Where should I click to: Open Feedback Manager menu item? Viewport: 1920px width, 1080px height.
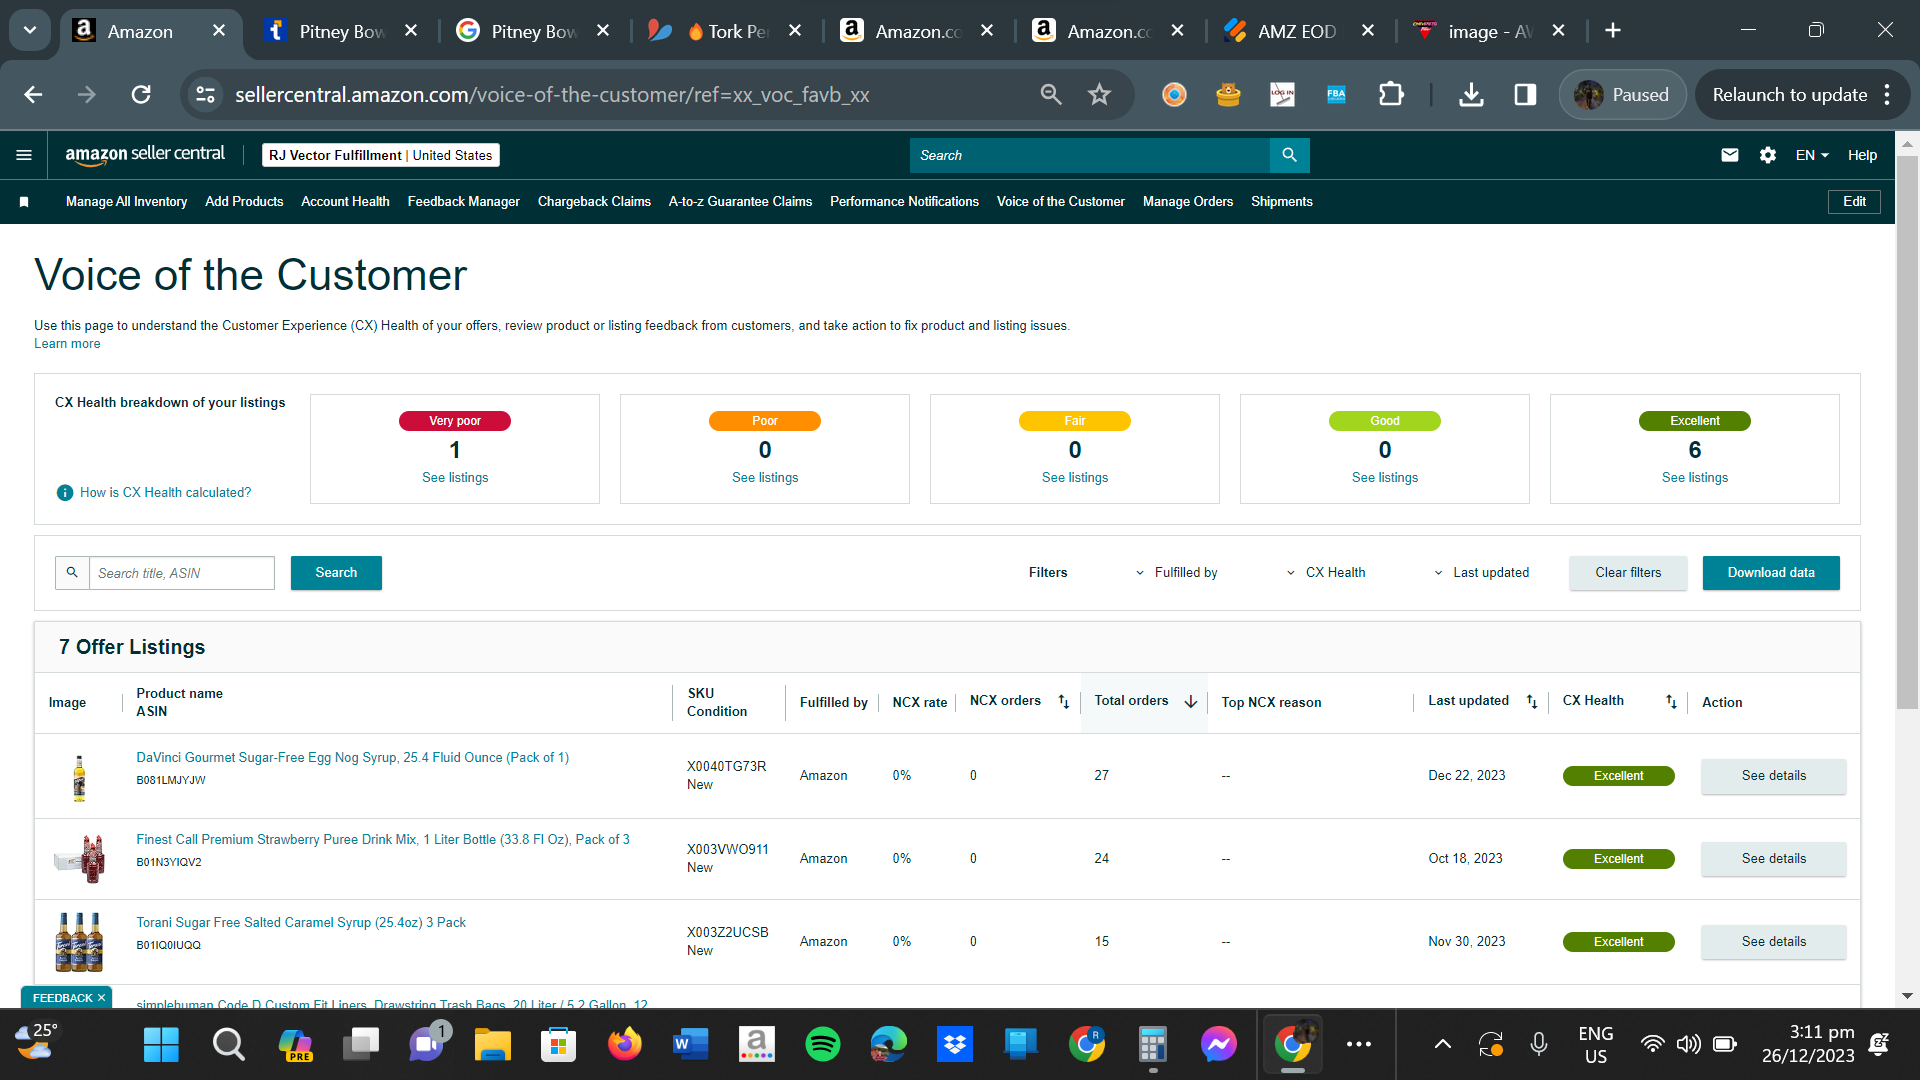tap(463, 202)
